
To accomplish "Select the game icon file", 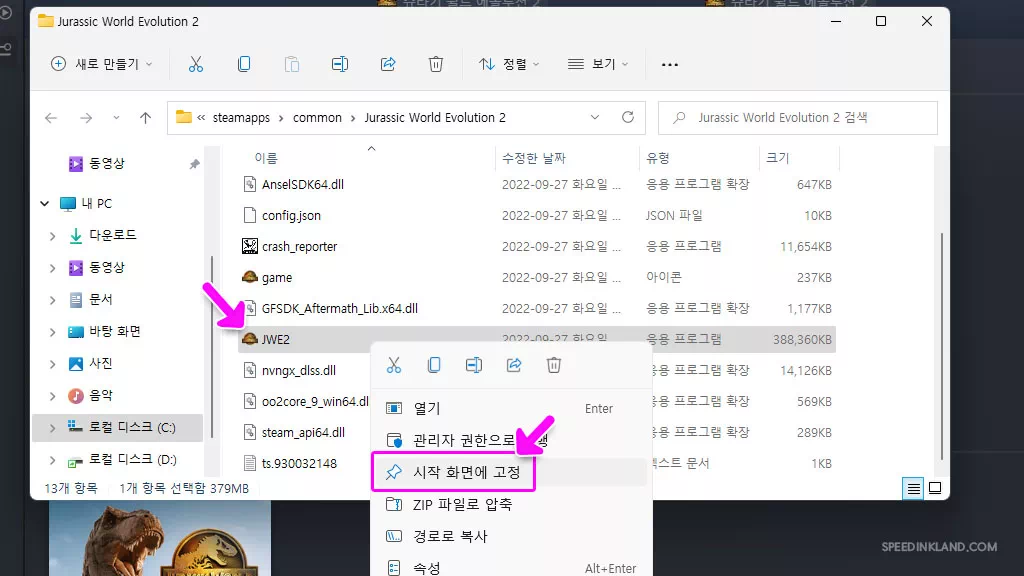I will pos(249,277).
